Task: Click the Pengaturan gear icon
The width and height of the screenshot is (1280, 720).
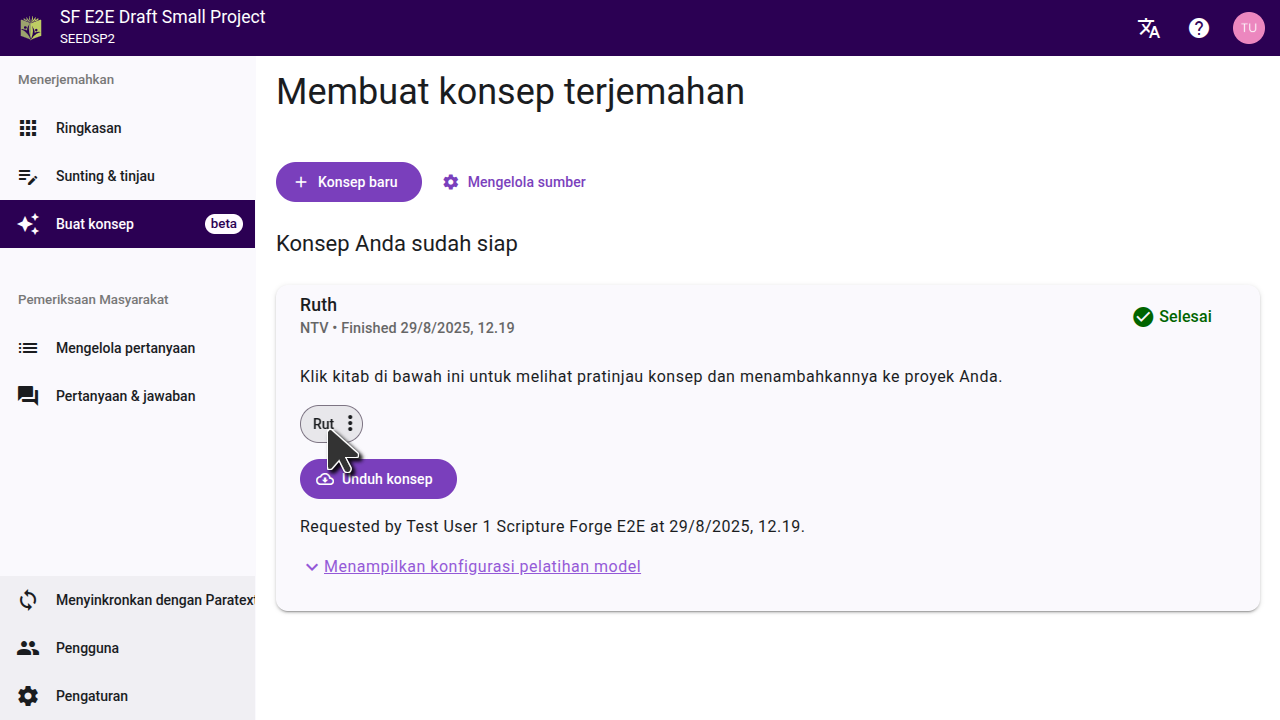Action: [x=28, y=696]
